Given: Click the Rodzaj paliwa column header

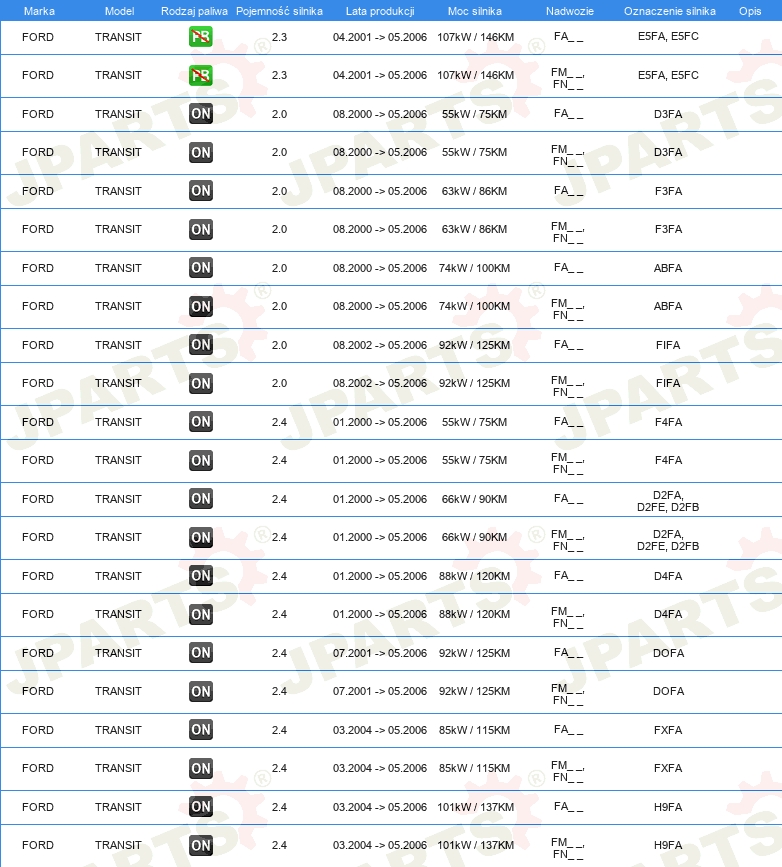Looking at the screenshot, I should 194,11.
